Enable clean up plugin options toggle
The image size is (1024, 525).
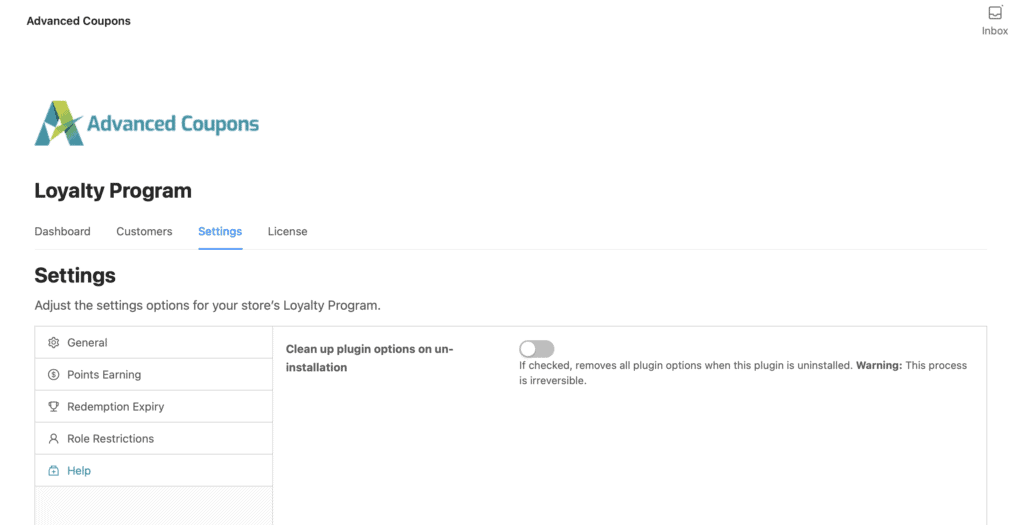(x=536, y=349)
